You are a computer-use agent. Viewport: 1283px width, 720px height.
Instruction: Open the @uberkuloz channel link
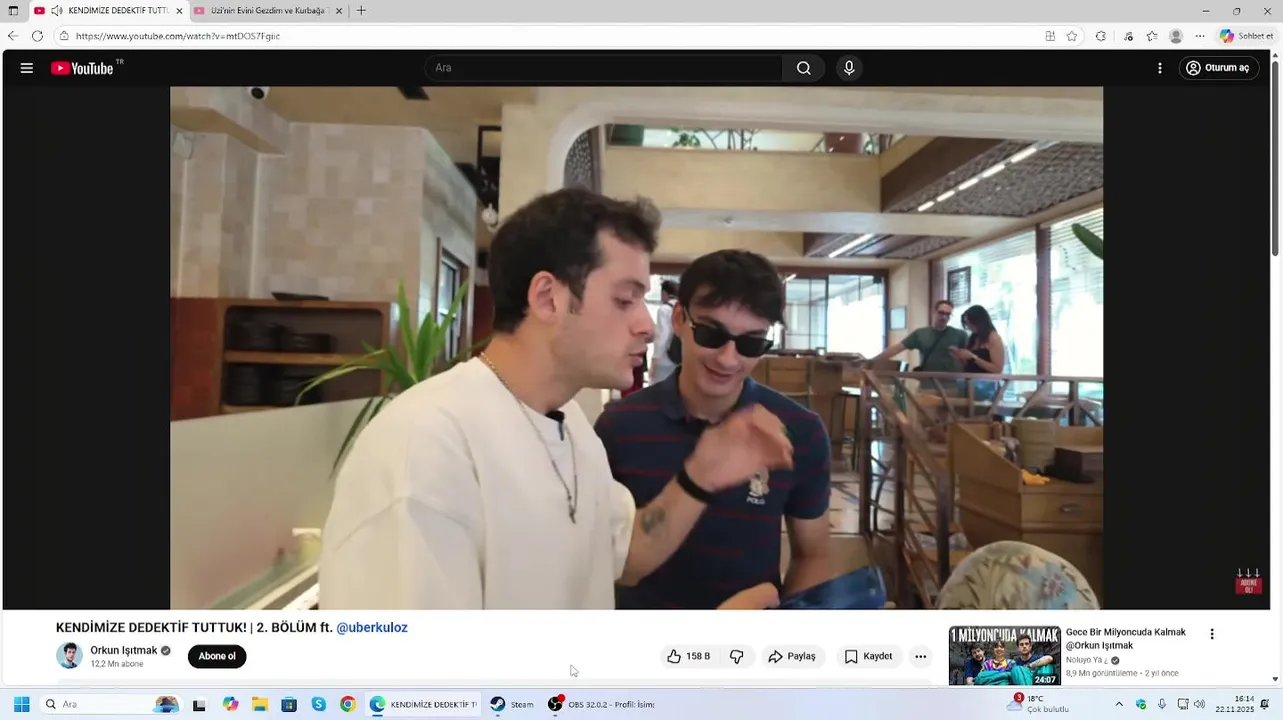[x=372, y=628]
